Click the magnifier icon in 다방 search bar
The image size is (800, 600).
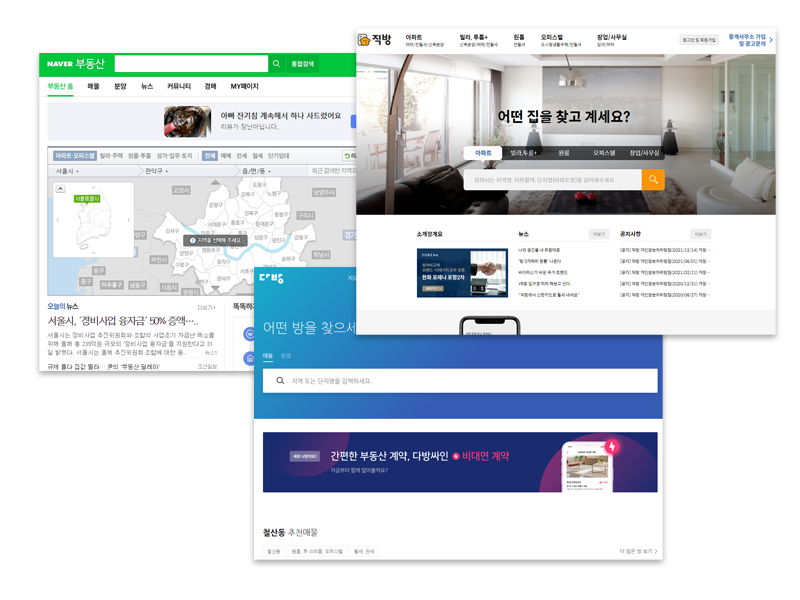[280, 381]
